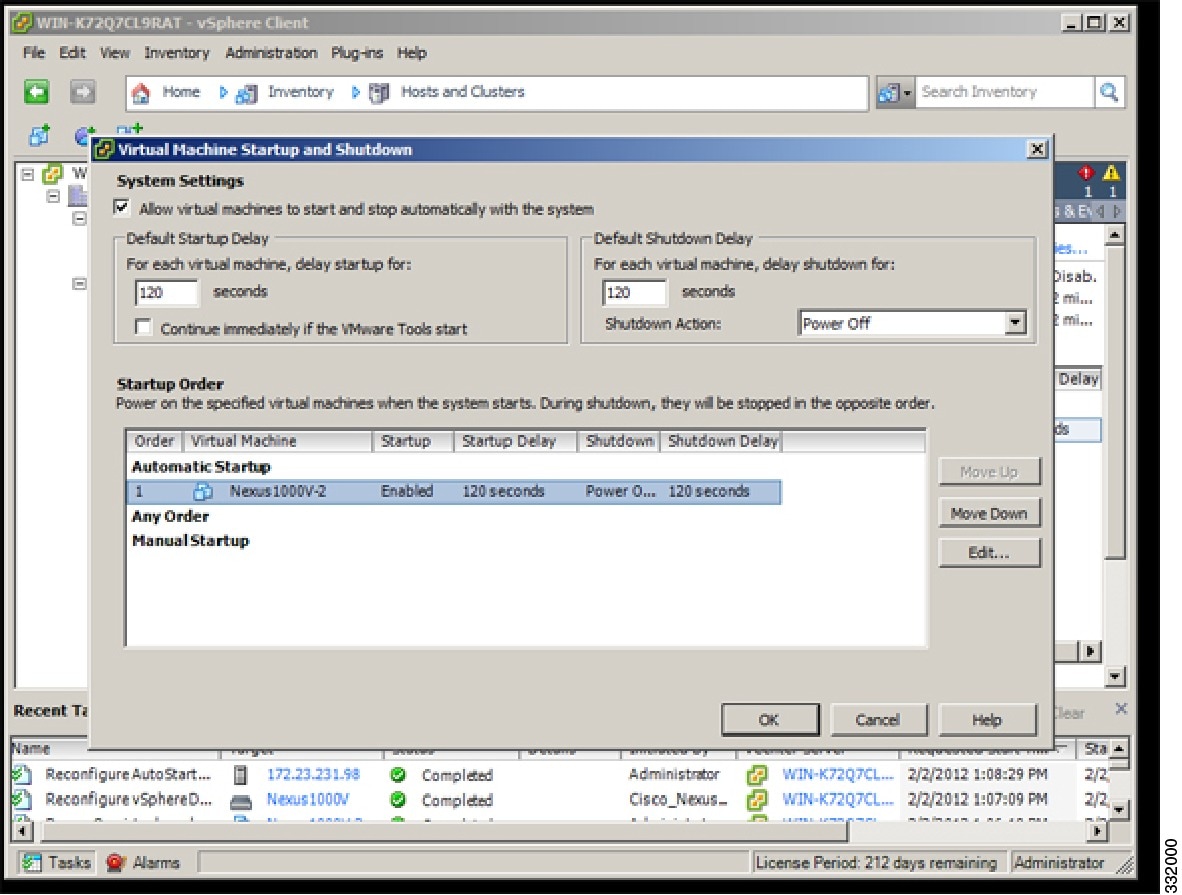
Task: Click Completed status icon for Reconfigure vSphereD
Action: click(398, 799)
